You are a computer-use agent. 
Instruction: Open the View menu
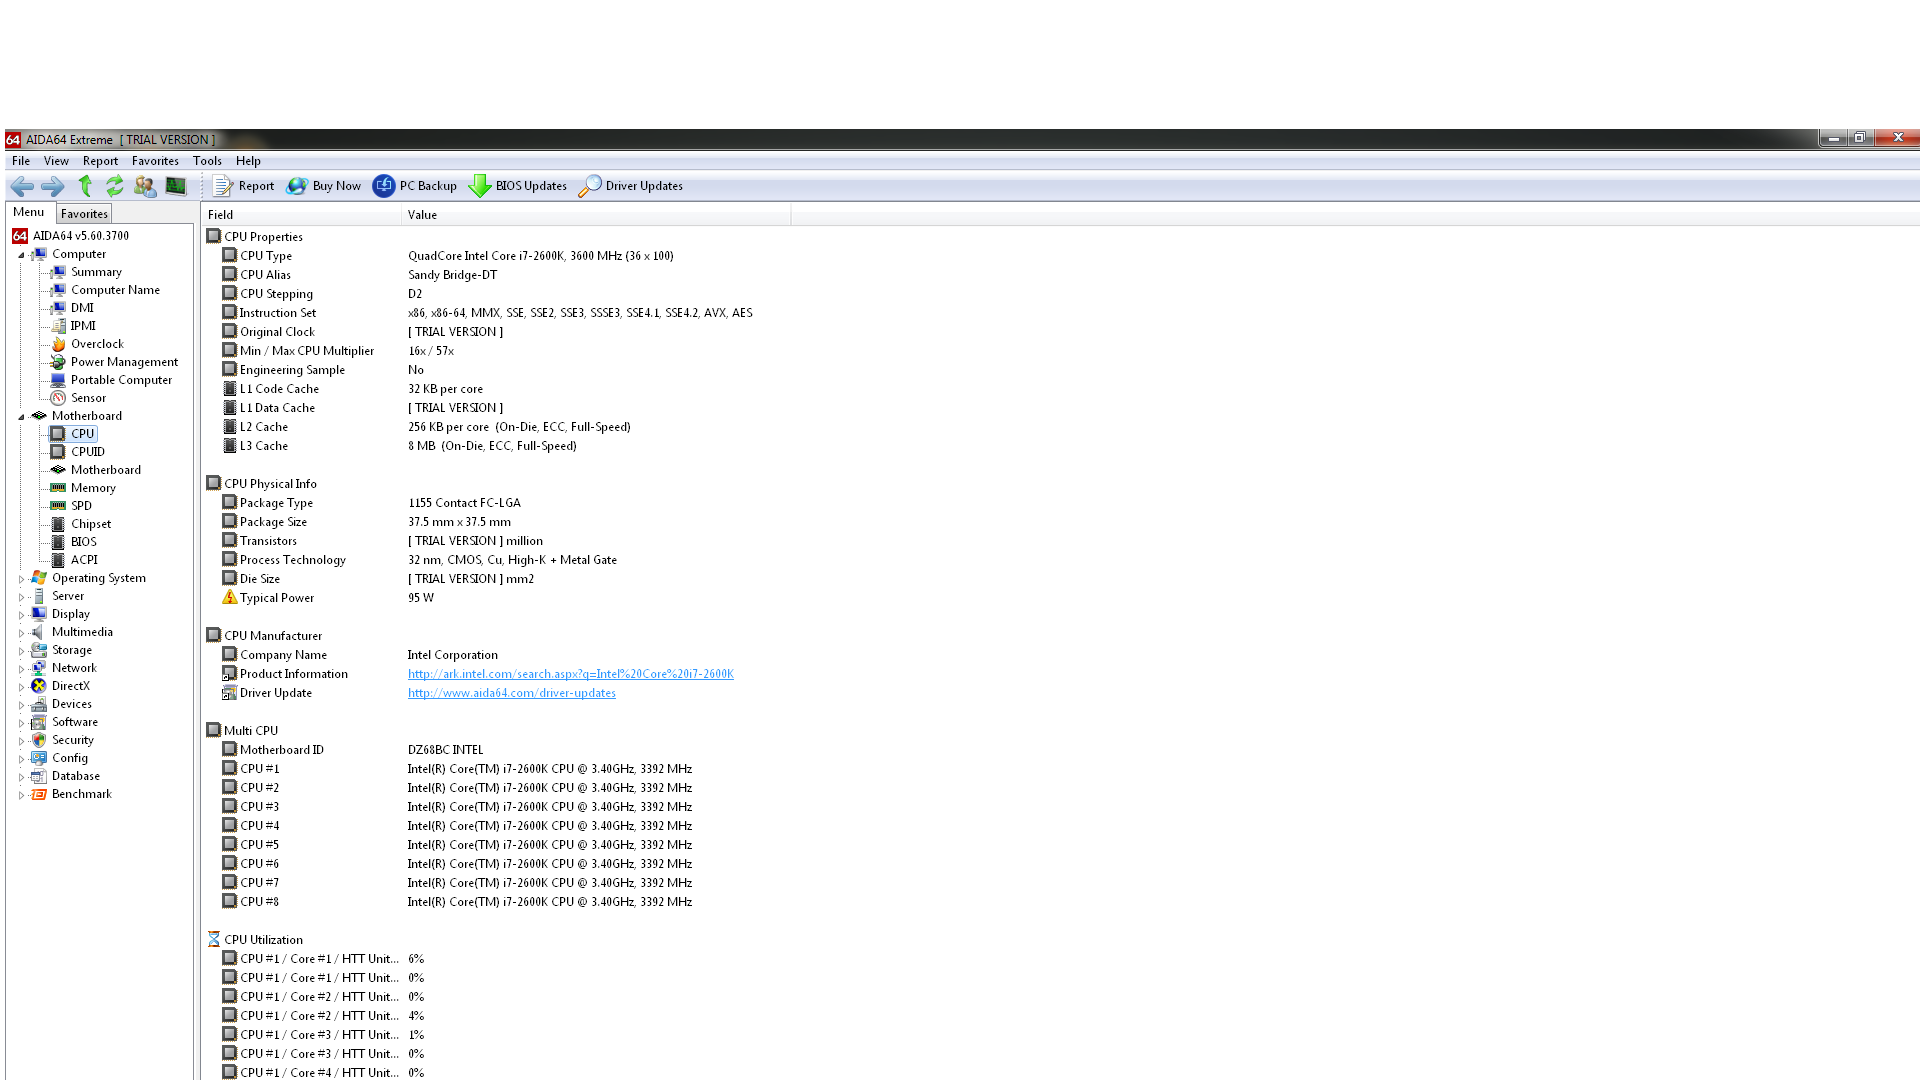click(56, 161)
